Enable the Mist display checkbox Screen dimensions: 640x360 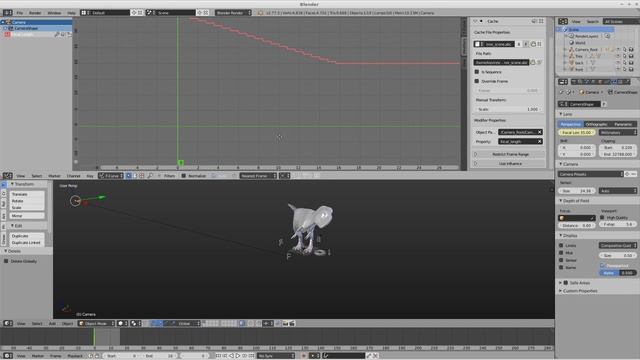coord(561,253)
